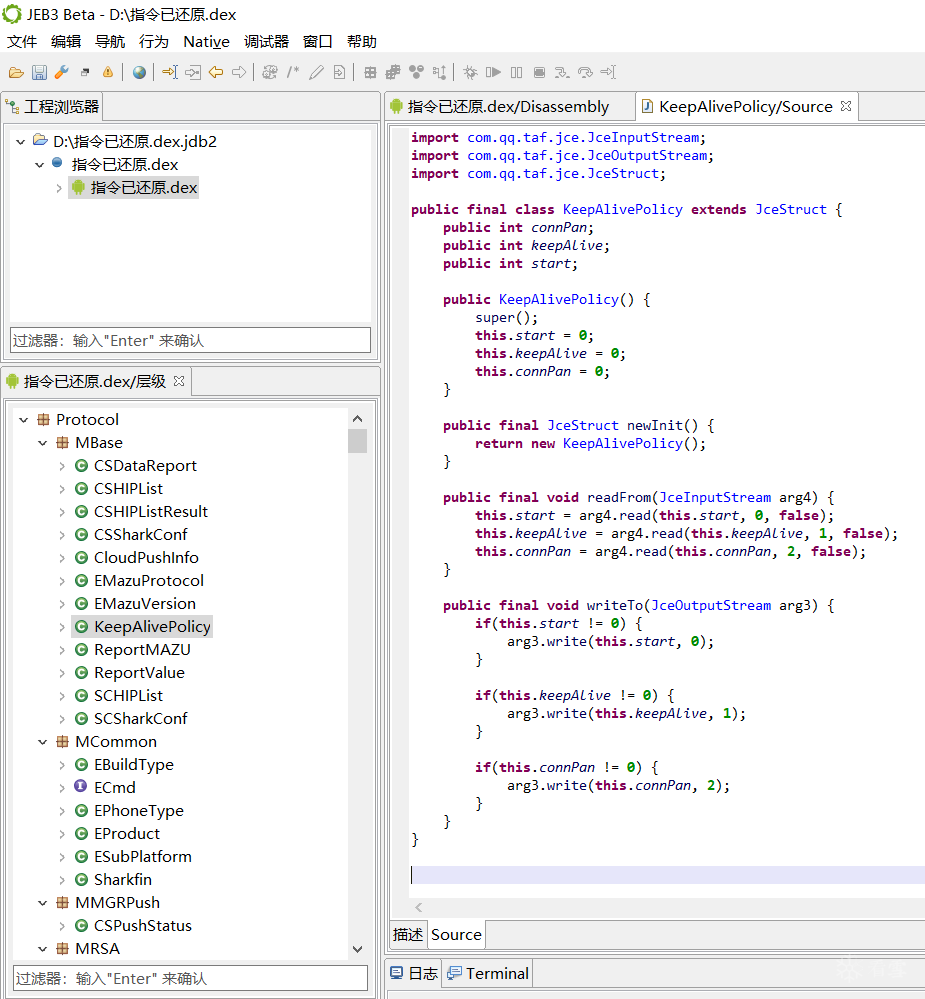This screenshot has width=925, height=999.
Task: Collapse the Protocol package node
Action: click(x=23, y=420)
